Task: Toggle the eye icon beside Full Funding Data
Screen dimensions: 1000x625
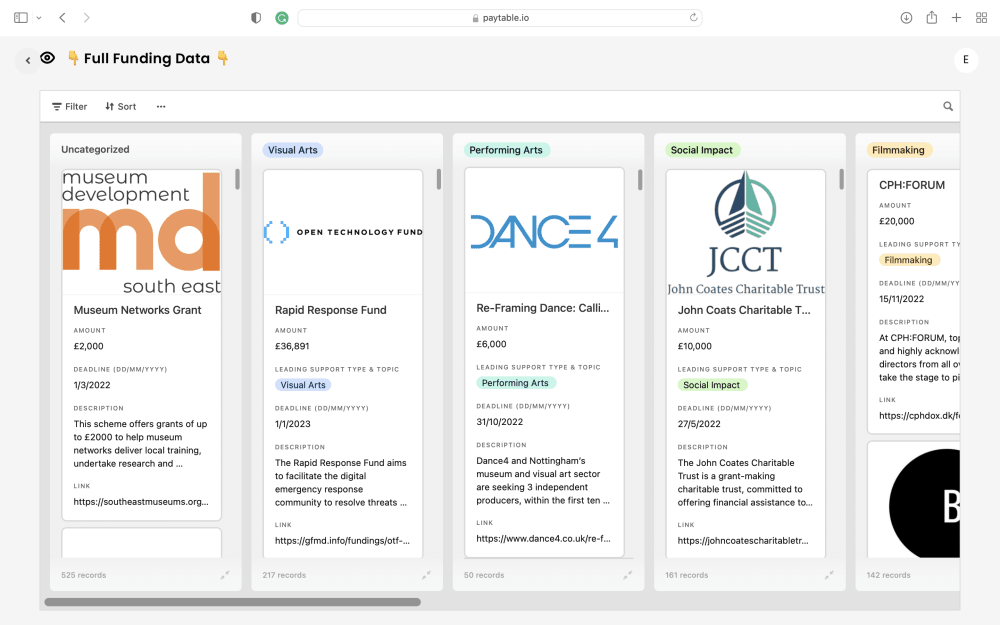Action: point(47,59)
